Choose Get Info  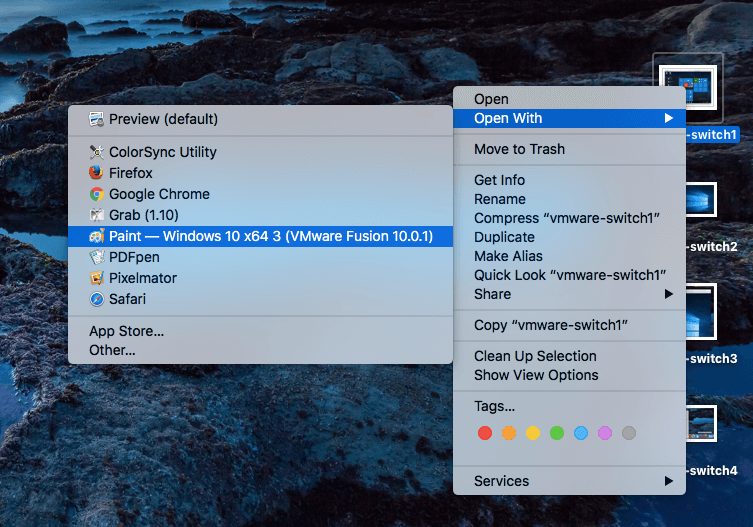[x=569, y=180]
